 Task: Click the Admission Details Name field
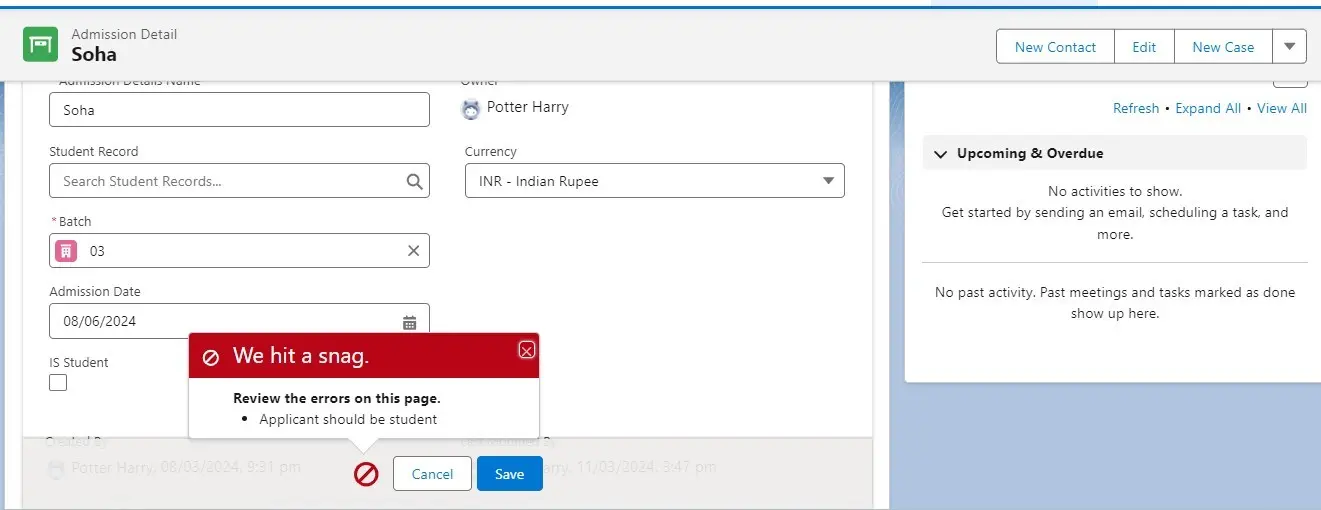[239, 110]
